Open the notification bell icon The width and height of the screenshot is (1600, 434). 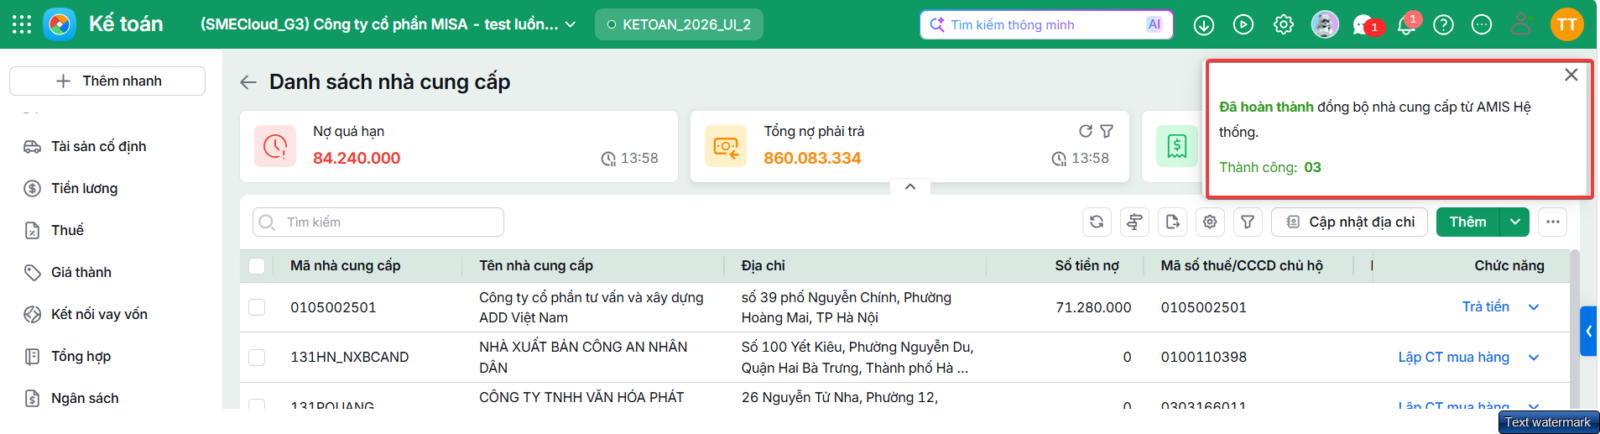[x=1406, y=25]
